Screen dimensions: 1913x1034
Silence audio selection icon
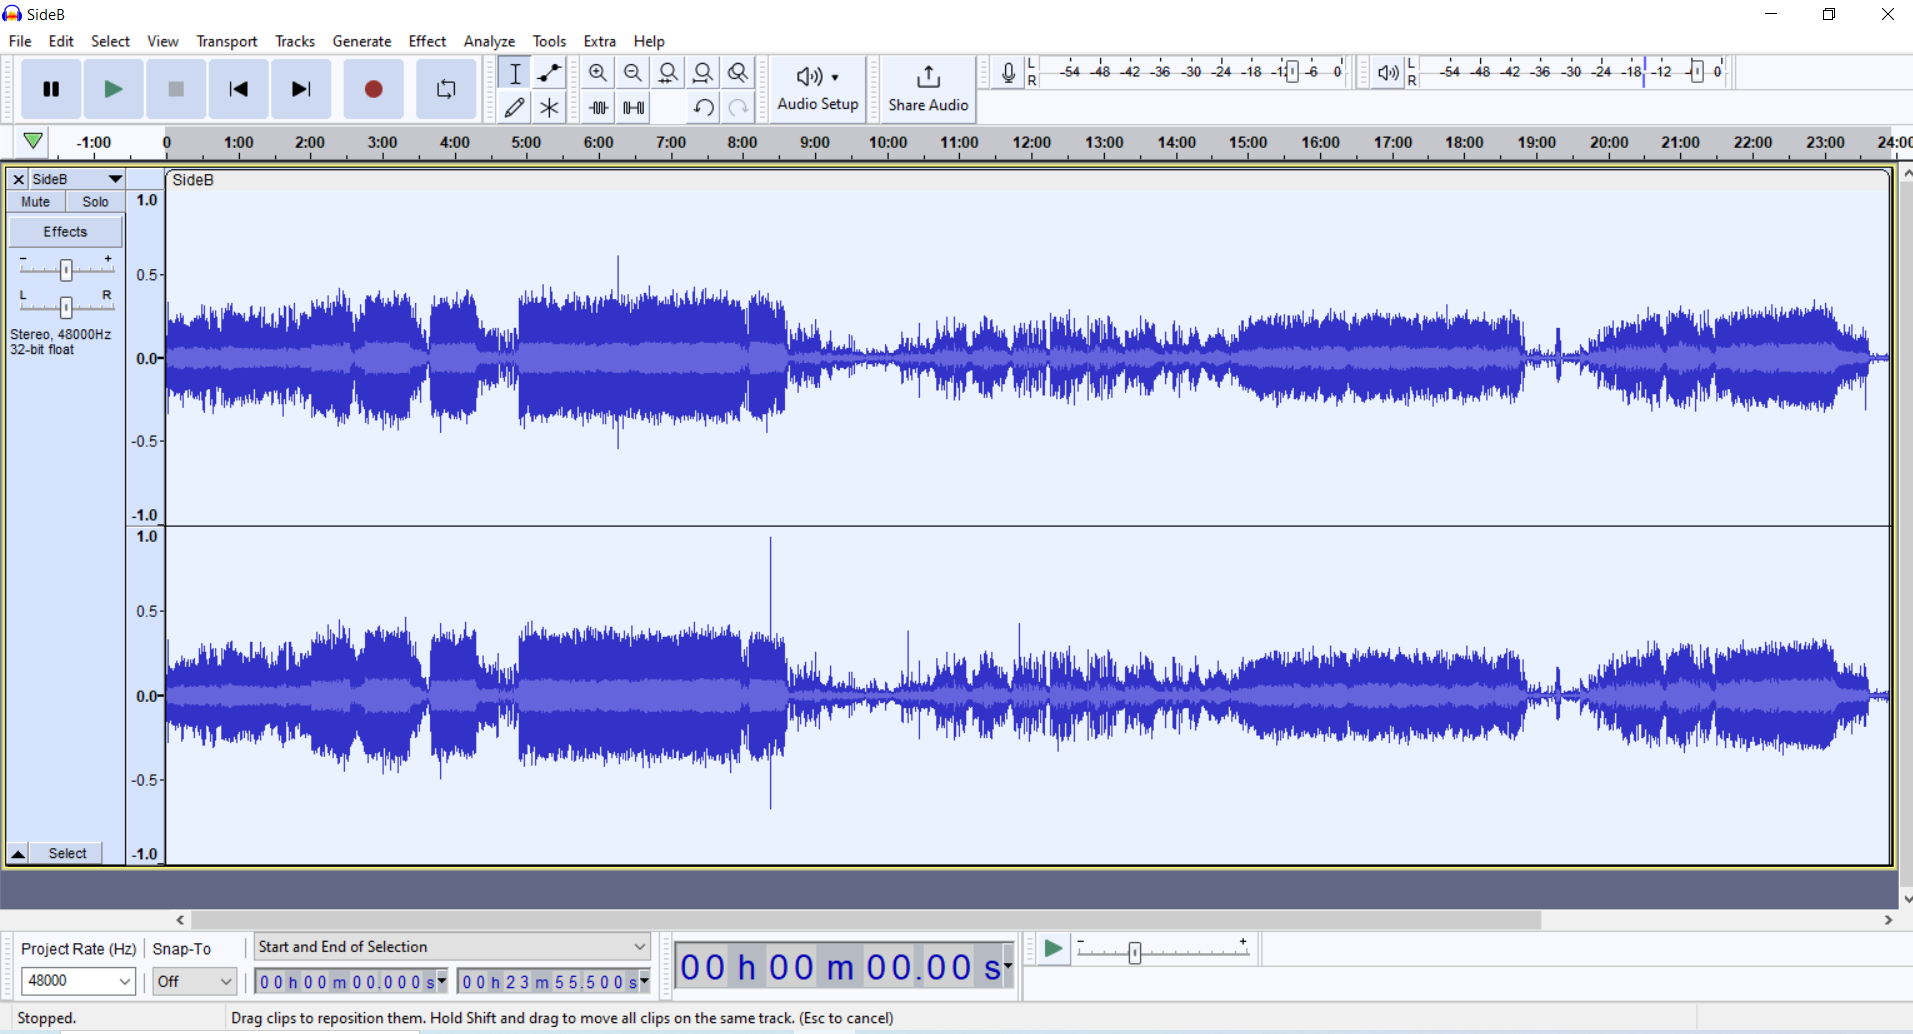(x=633, y=107)
